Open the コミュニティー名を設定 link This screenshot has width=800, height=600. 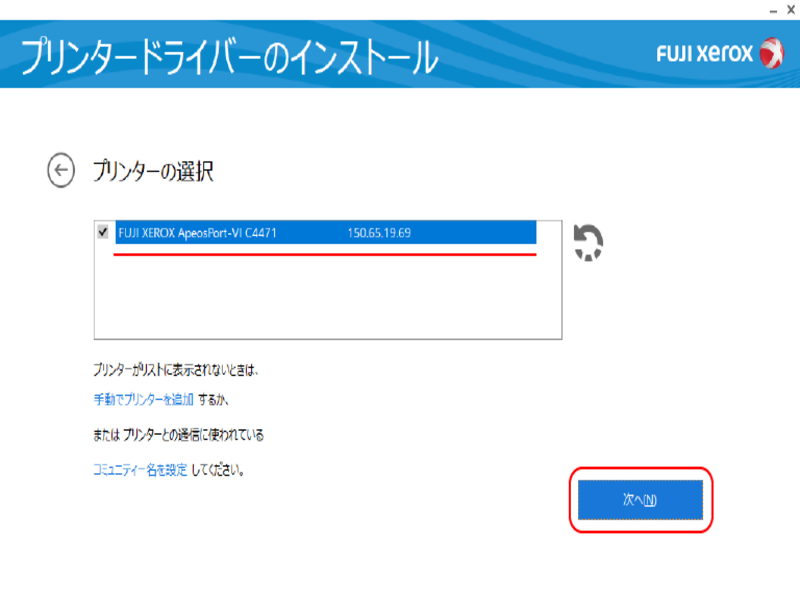[140, 470]
